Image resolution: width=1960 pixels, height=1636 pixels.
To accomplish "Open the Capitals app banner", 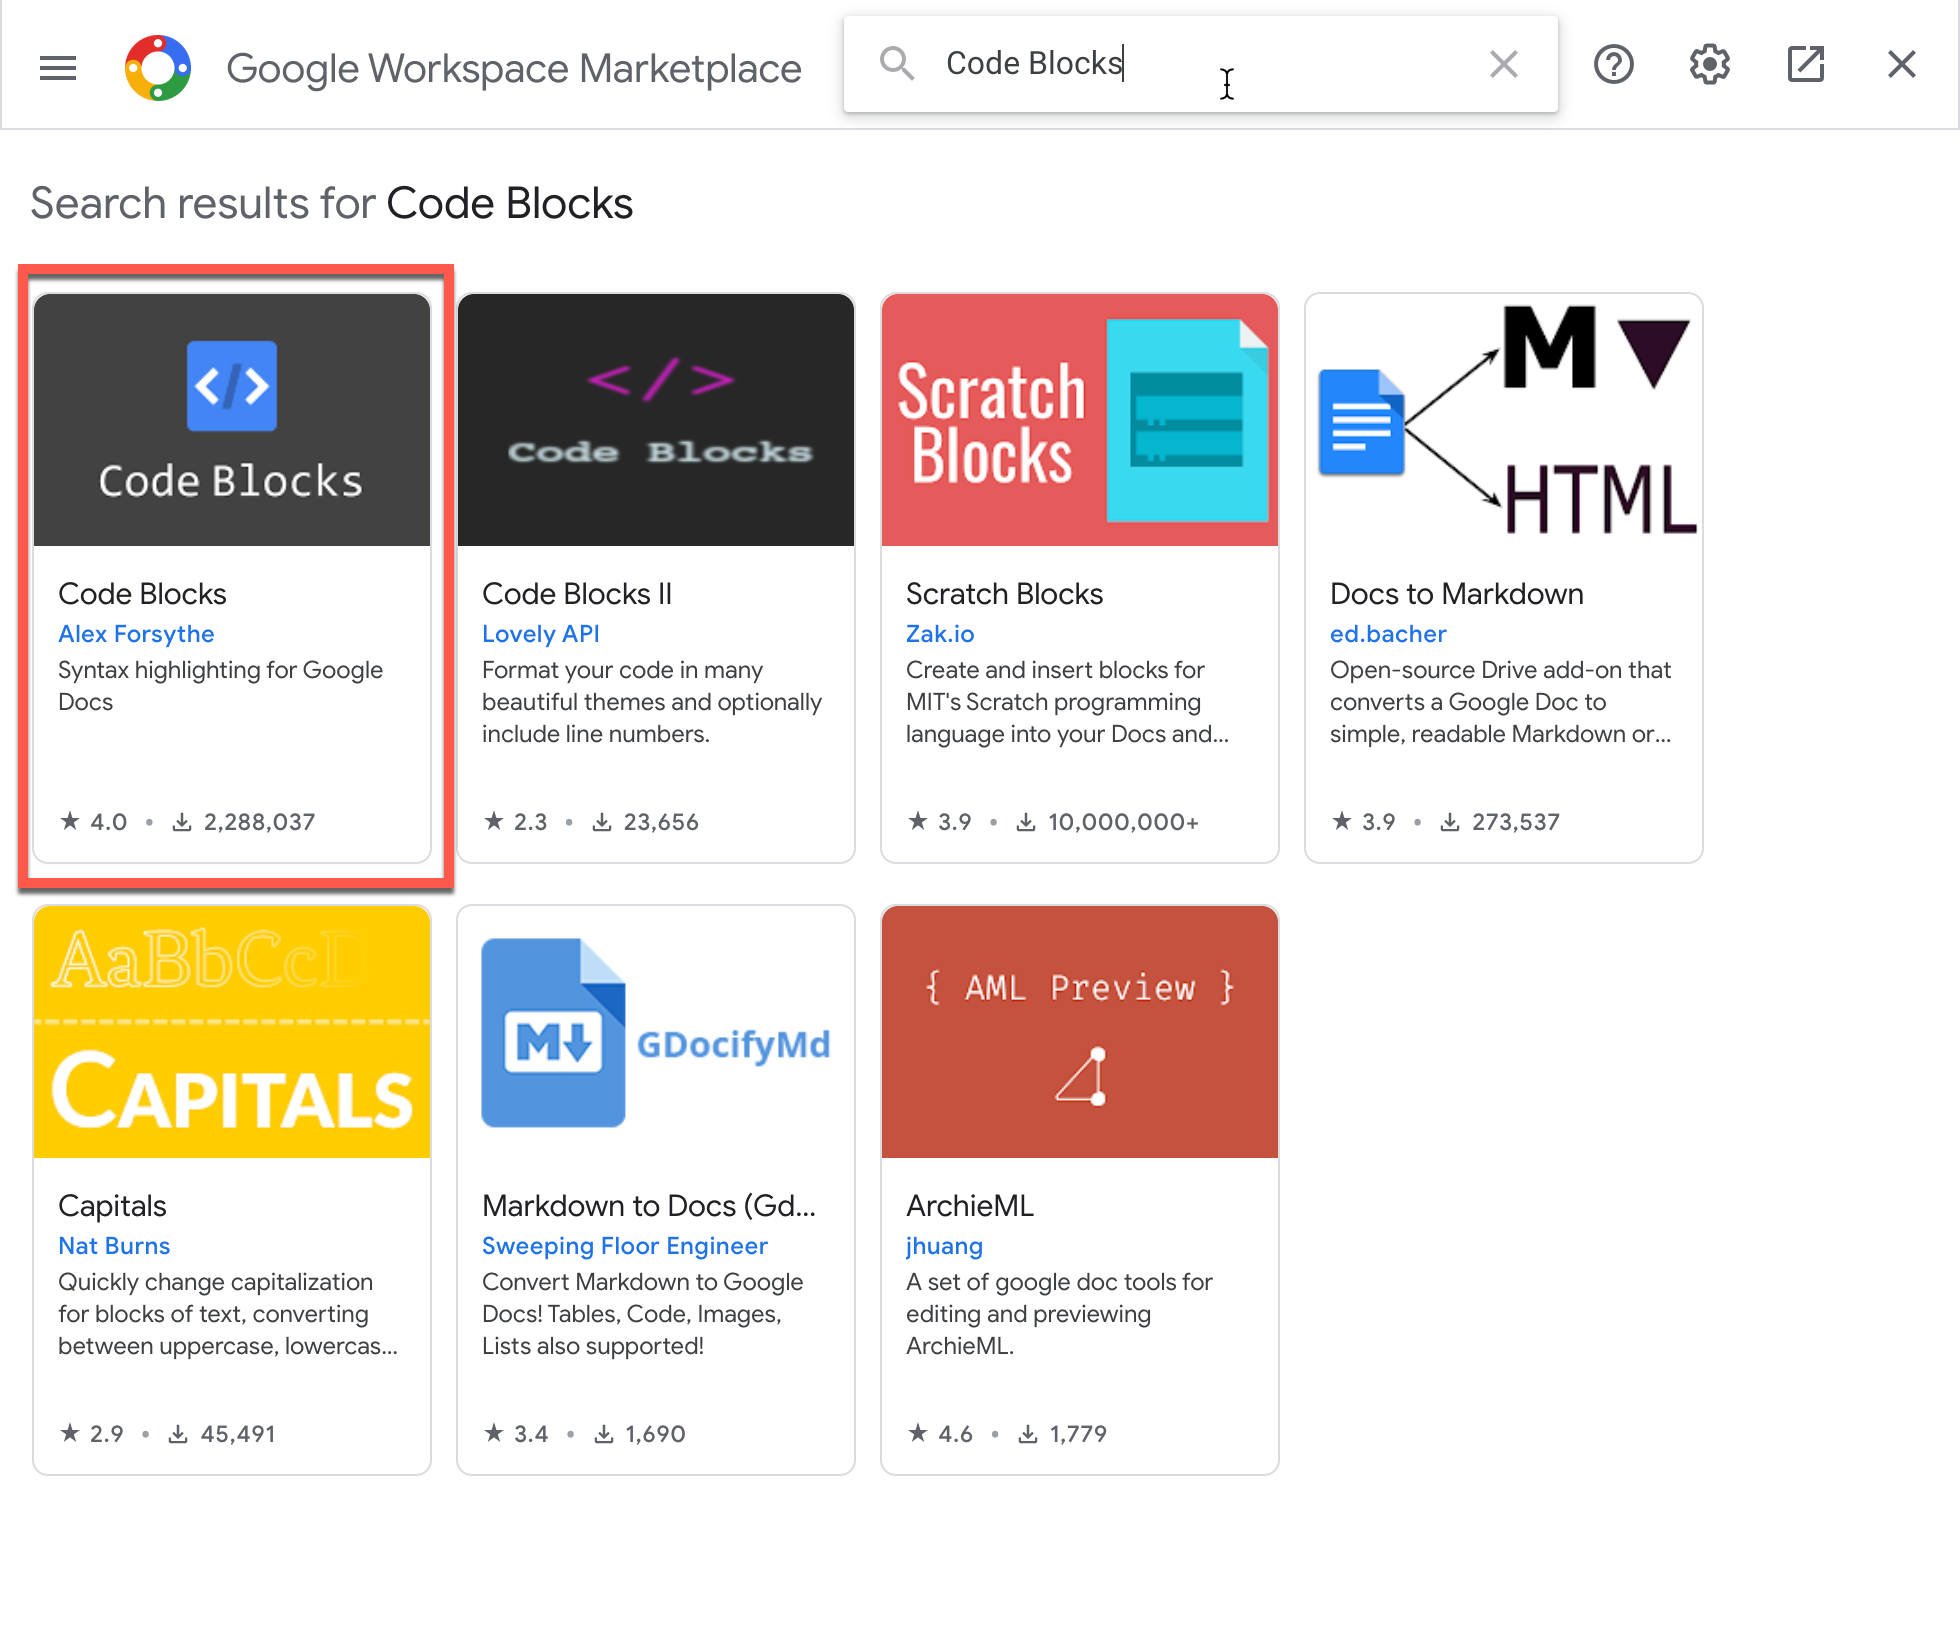I will pos(232,1032).
